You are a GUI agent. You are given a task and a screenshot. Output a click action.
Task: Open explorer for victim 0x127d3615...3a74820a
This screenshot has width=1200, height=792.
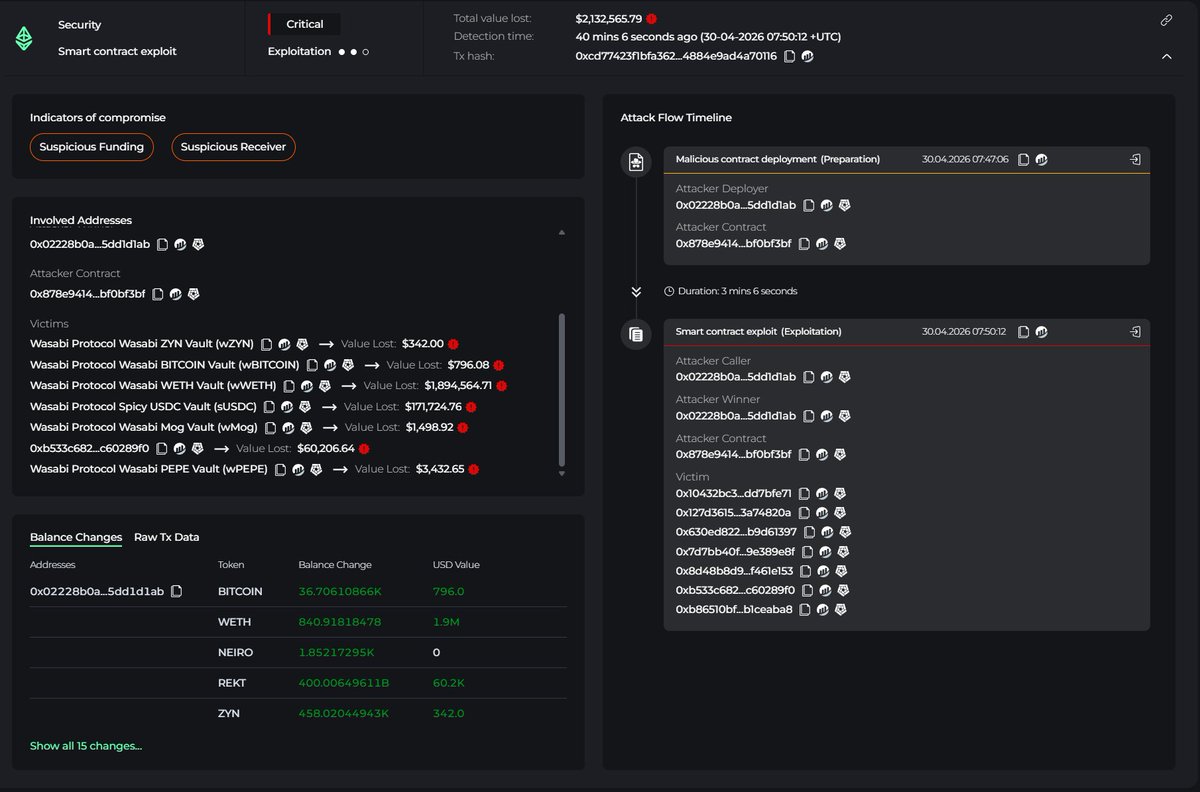822,512
